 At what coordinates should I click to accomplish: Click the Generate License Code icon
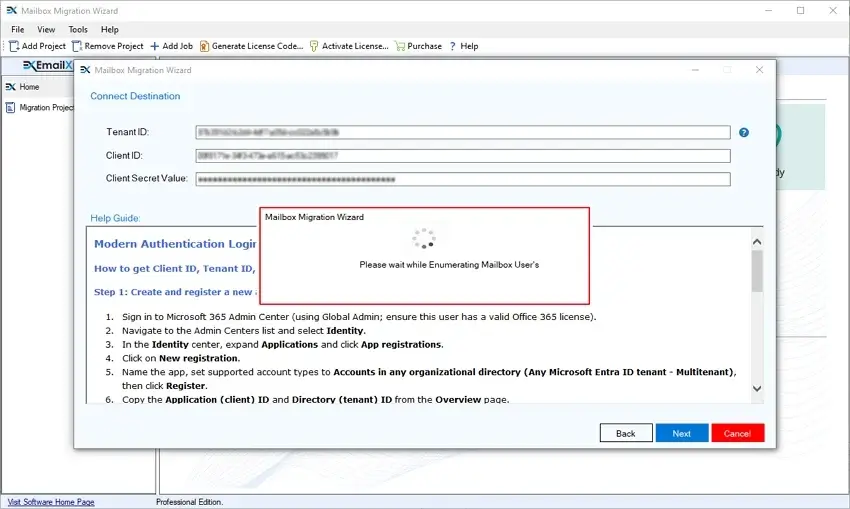point(204,46)
